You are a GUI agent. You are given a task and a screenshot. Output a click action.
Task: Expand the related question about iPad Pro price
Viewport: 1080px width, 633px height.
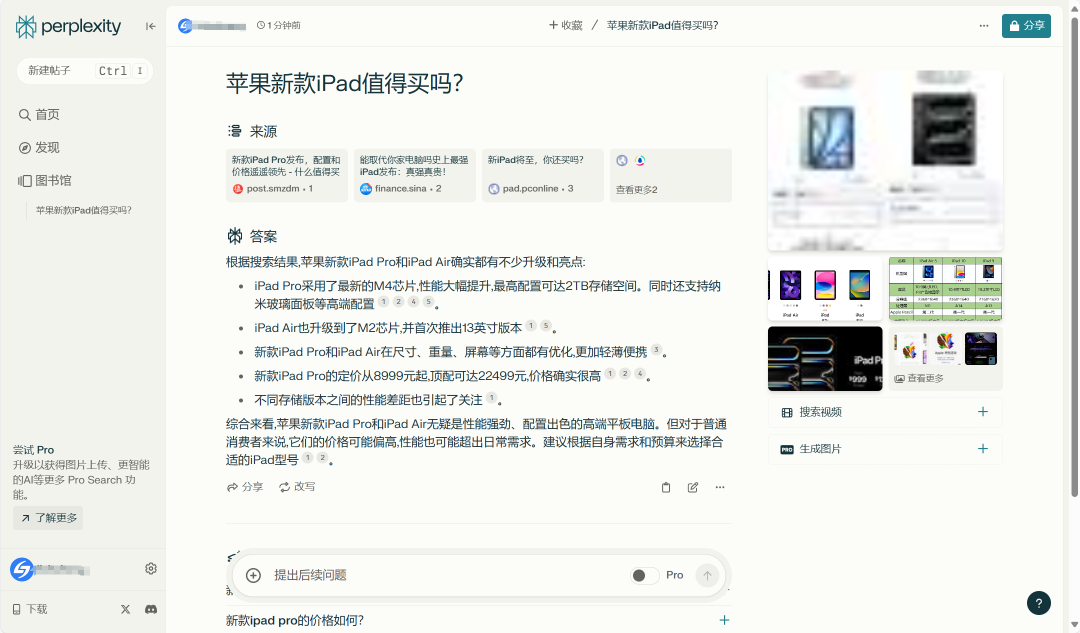click(x=724, y=620)
